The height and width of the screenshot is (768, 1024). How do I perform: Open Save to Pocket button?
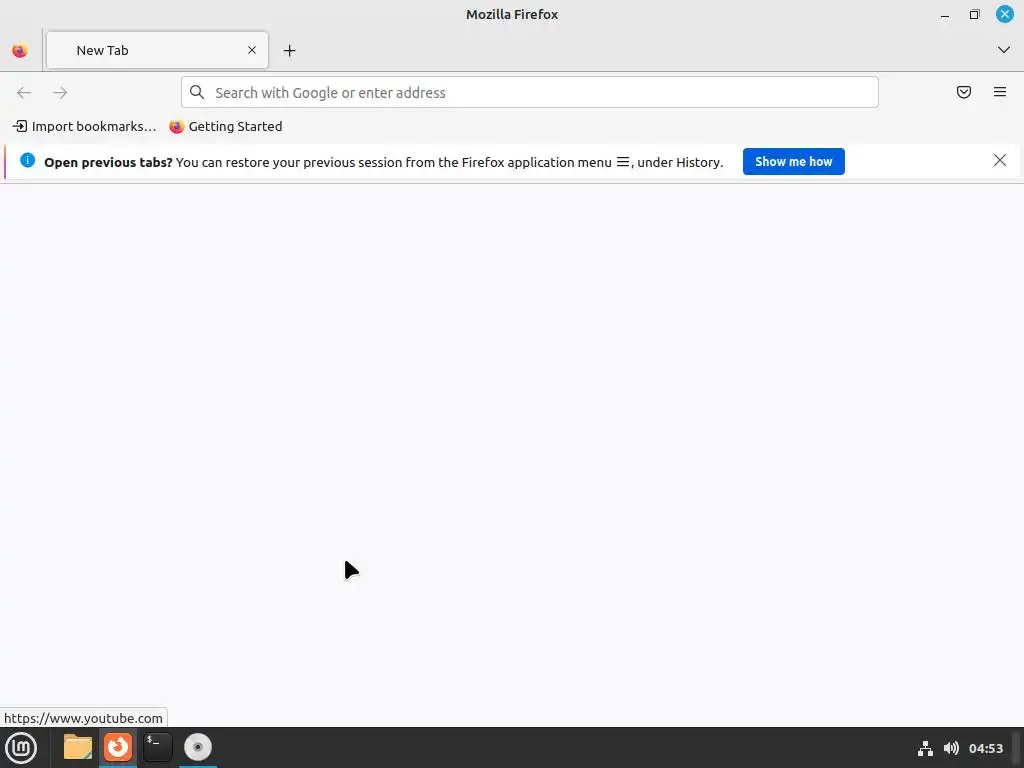964,93
